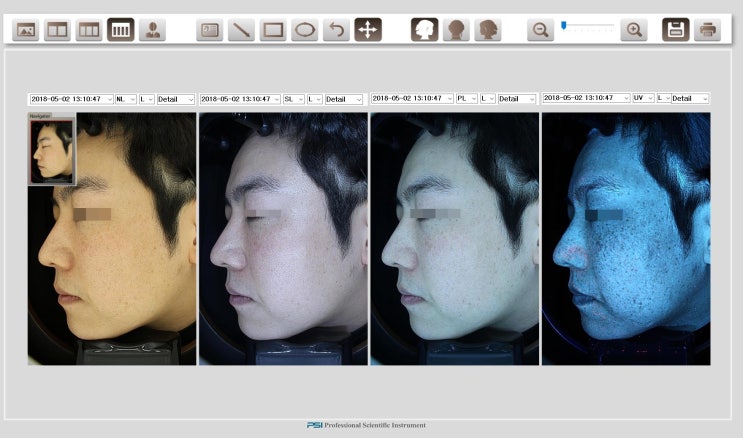
Task: Open the NL light mode dropdown
Action: click(x=126, y=99)
